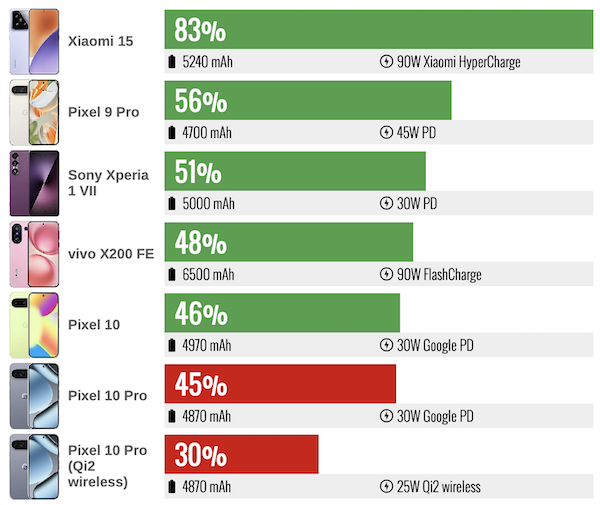Click the battery icon beside 5000 mAh
Screen dimensions: 600x505
pyautogui.click(x=174, y=204)
